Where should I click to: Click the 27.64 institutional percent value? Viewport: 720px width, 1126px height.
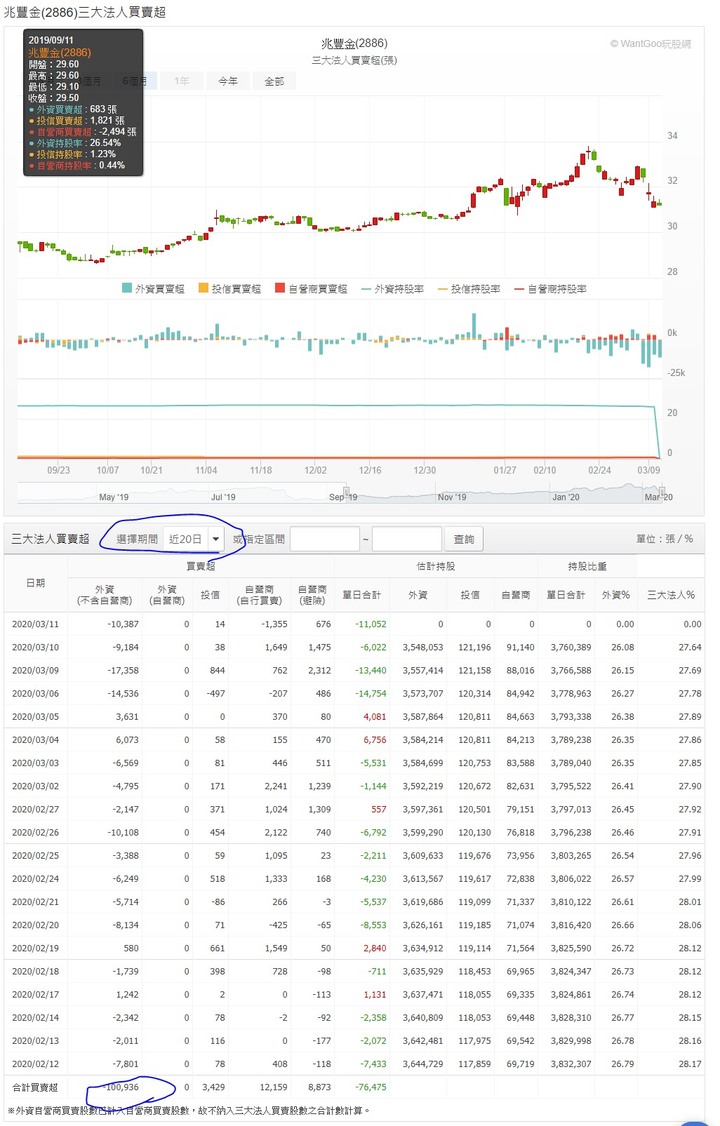coord(690,647)
